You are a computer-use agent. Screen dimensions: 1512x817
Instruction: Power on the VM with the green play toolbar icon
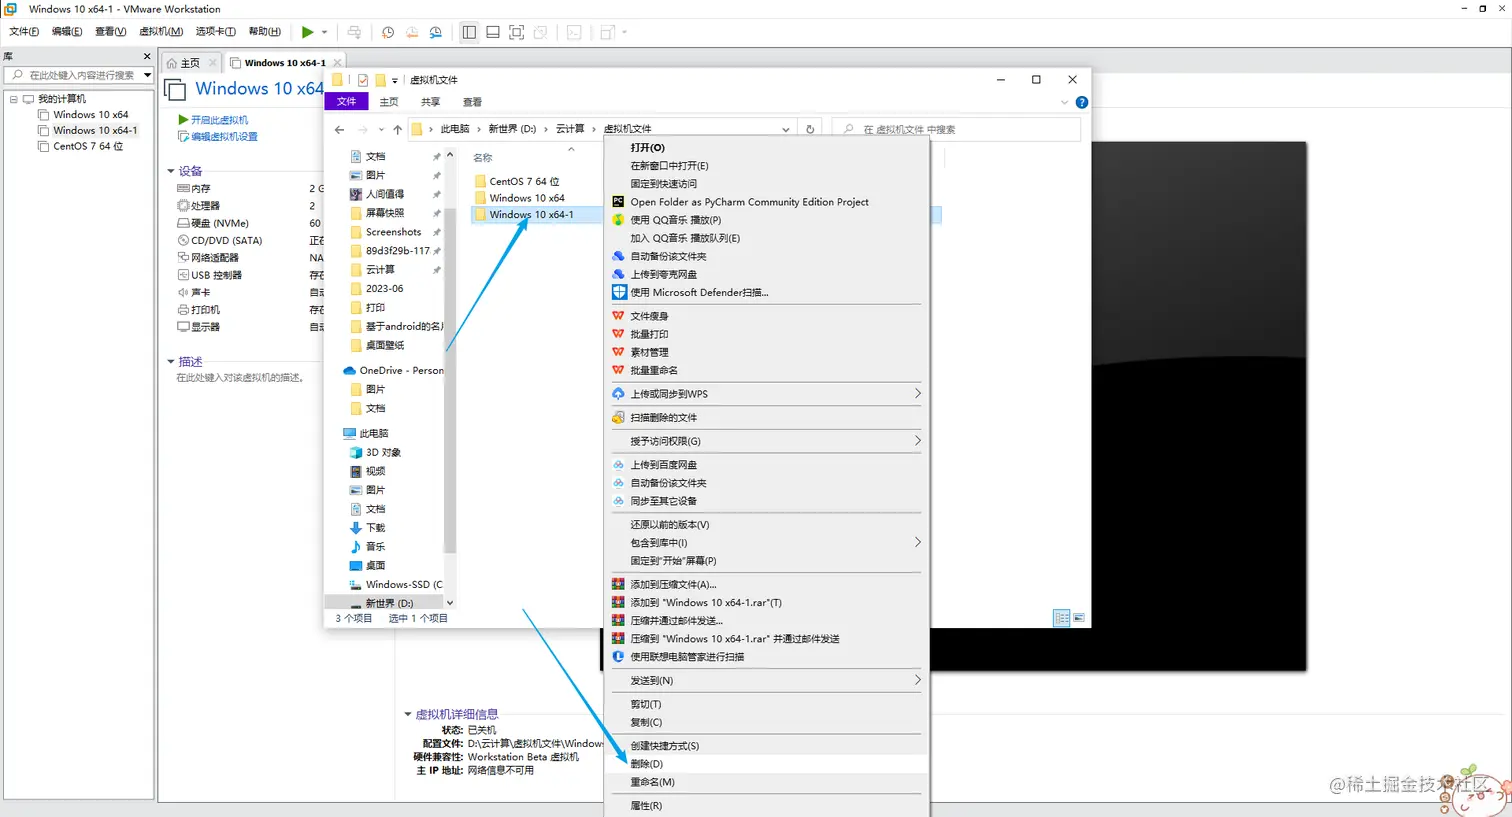[308, 32]
